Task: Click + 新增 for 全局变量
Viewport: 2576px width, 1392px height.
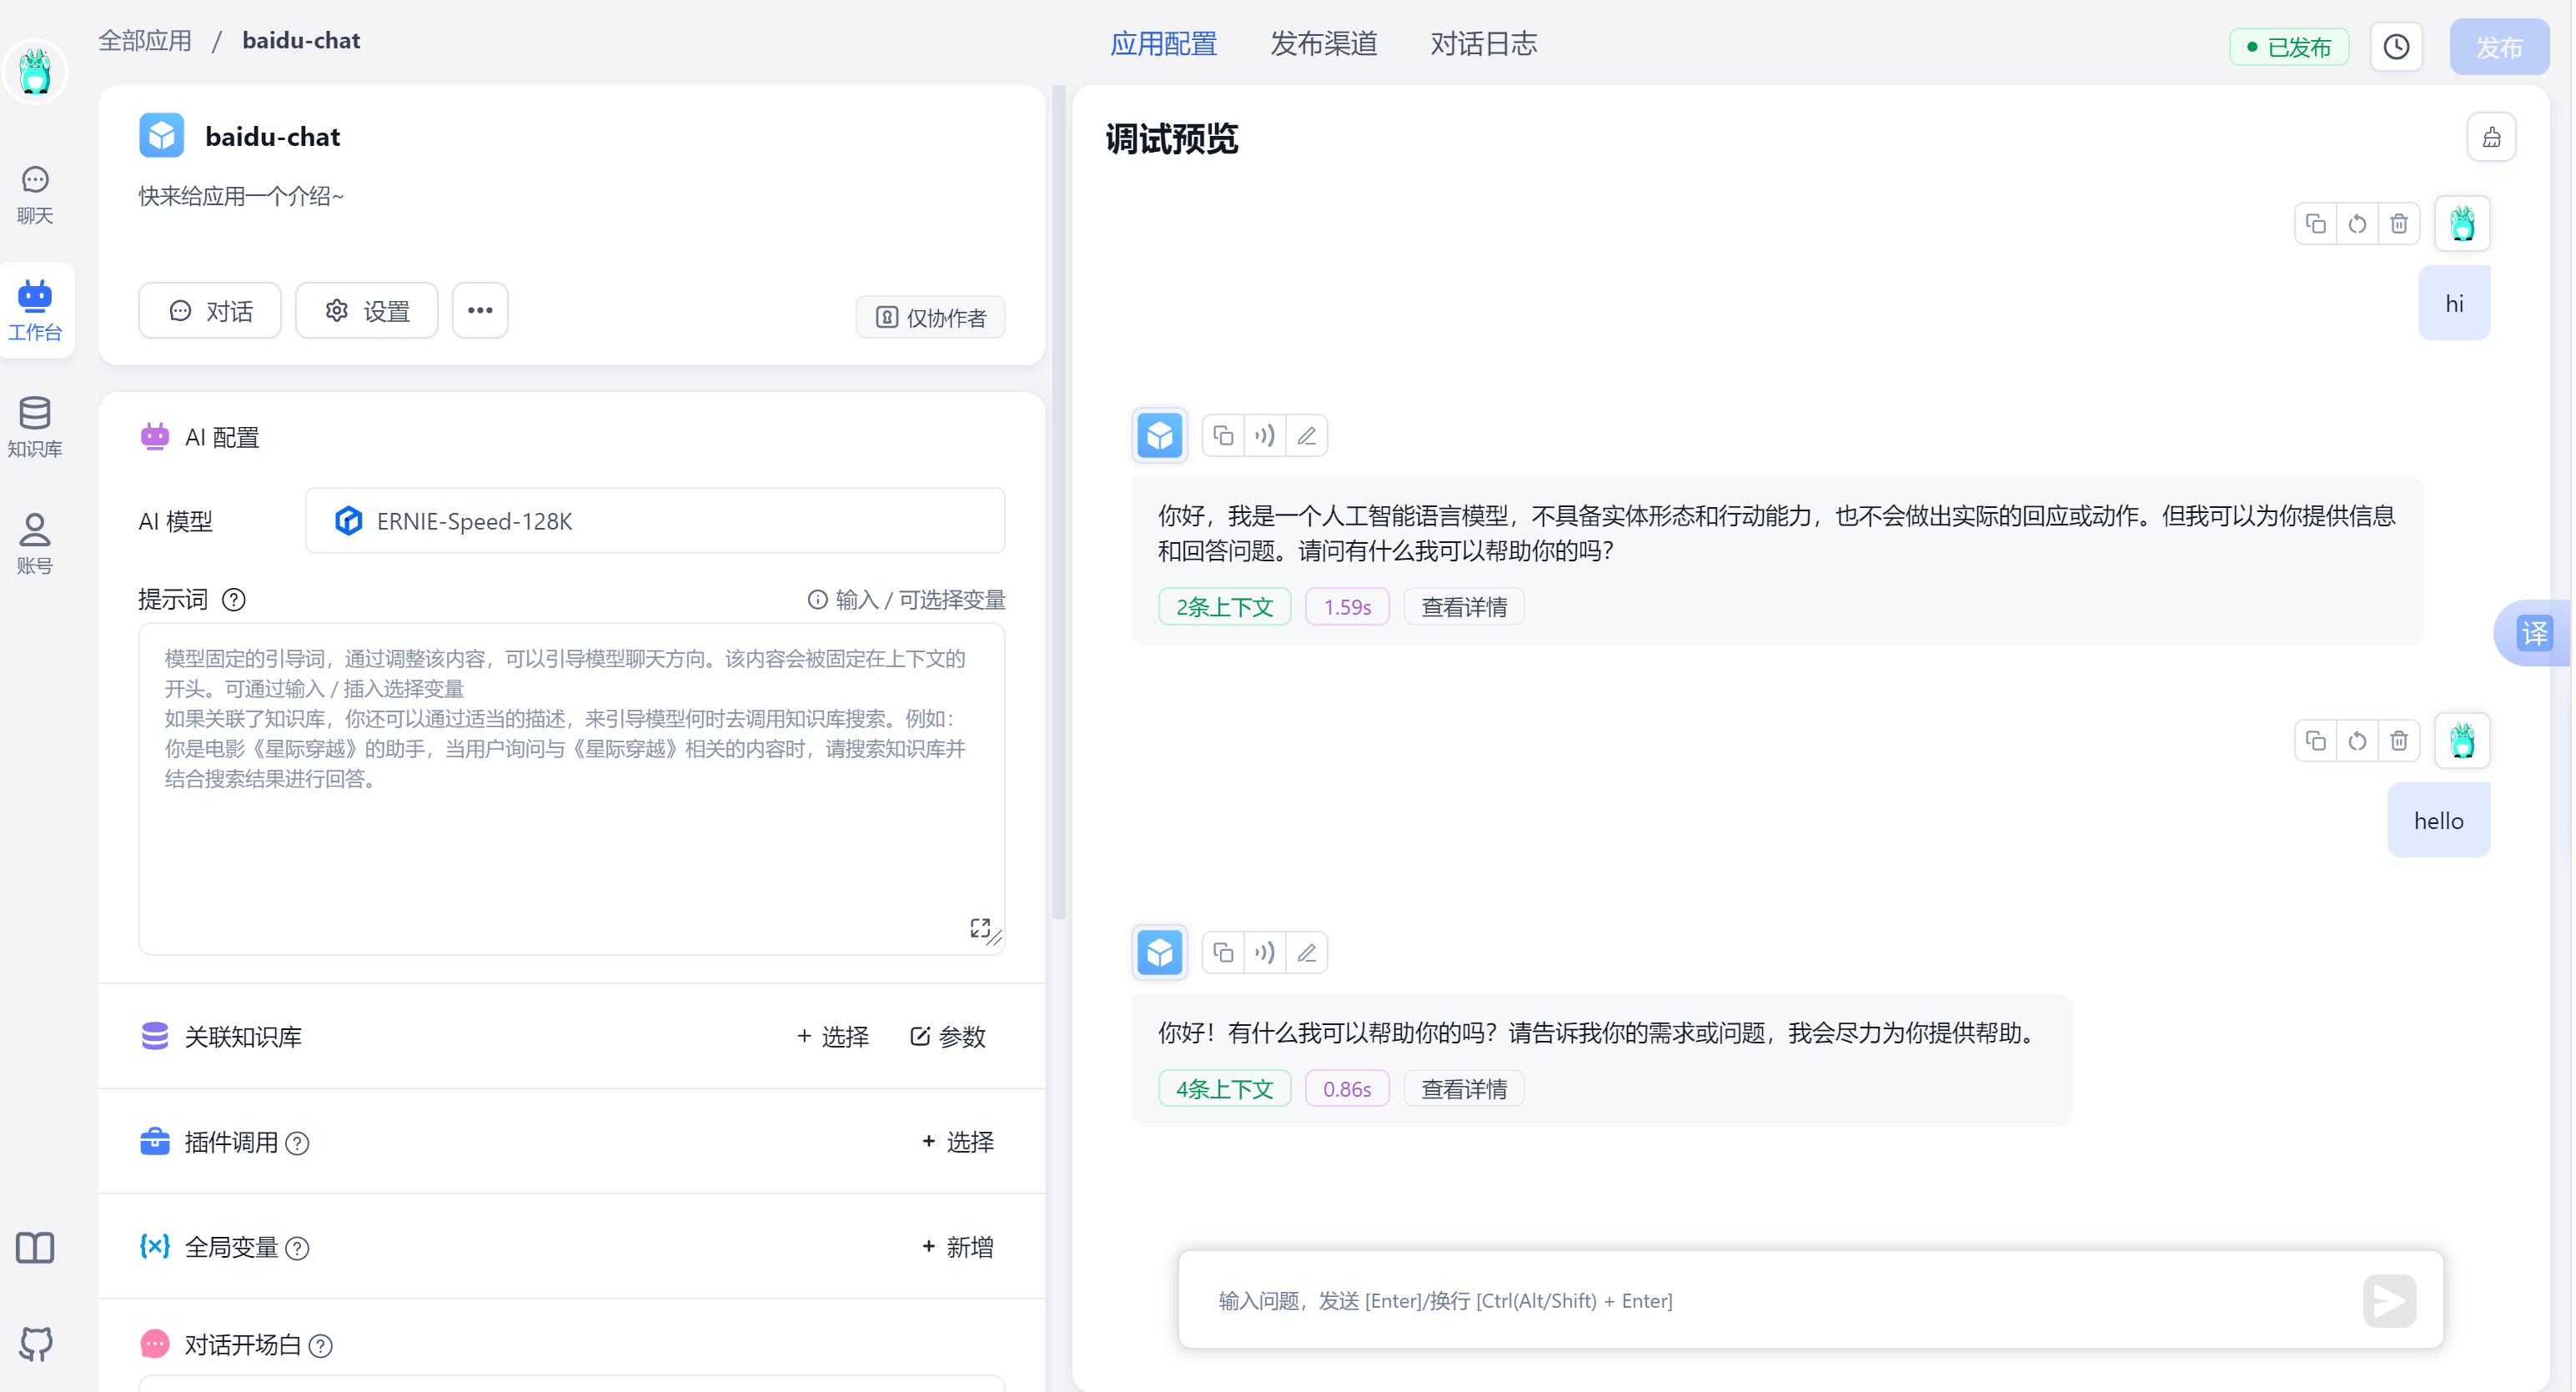Action: (957, 1246)
